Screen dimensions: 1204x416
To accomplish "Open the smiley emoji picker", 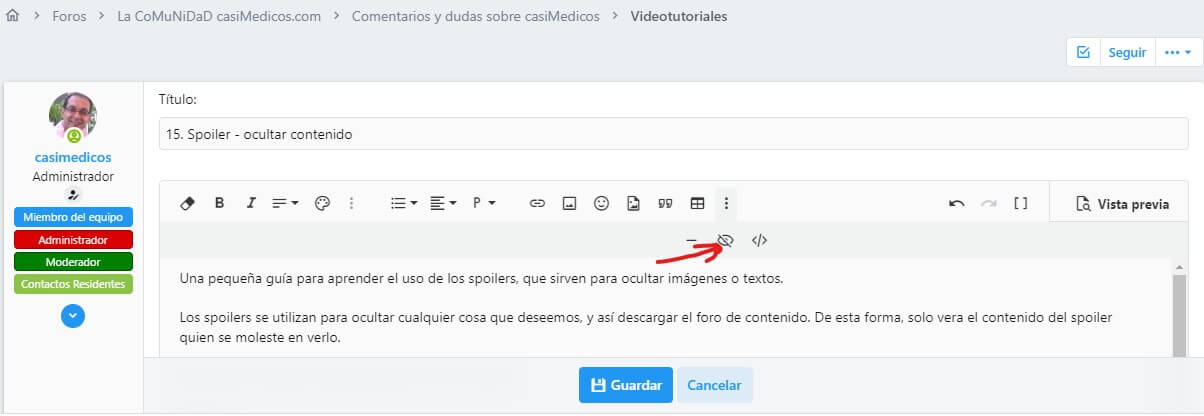I will 601,203.
